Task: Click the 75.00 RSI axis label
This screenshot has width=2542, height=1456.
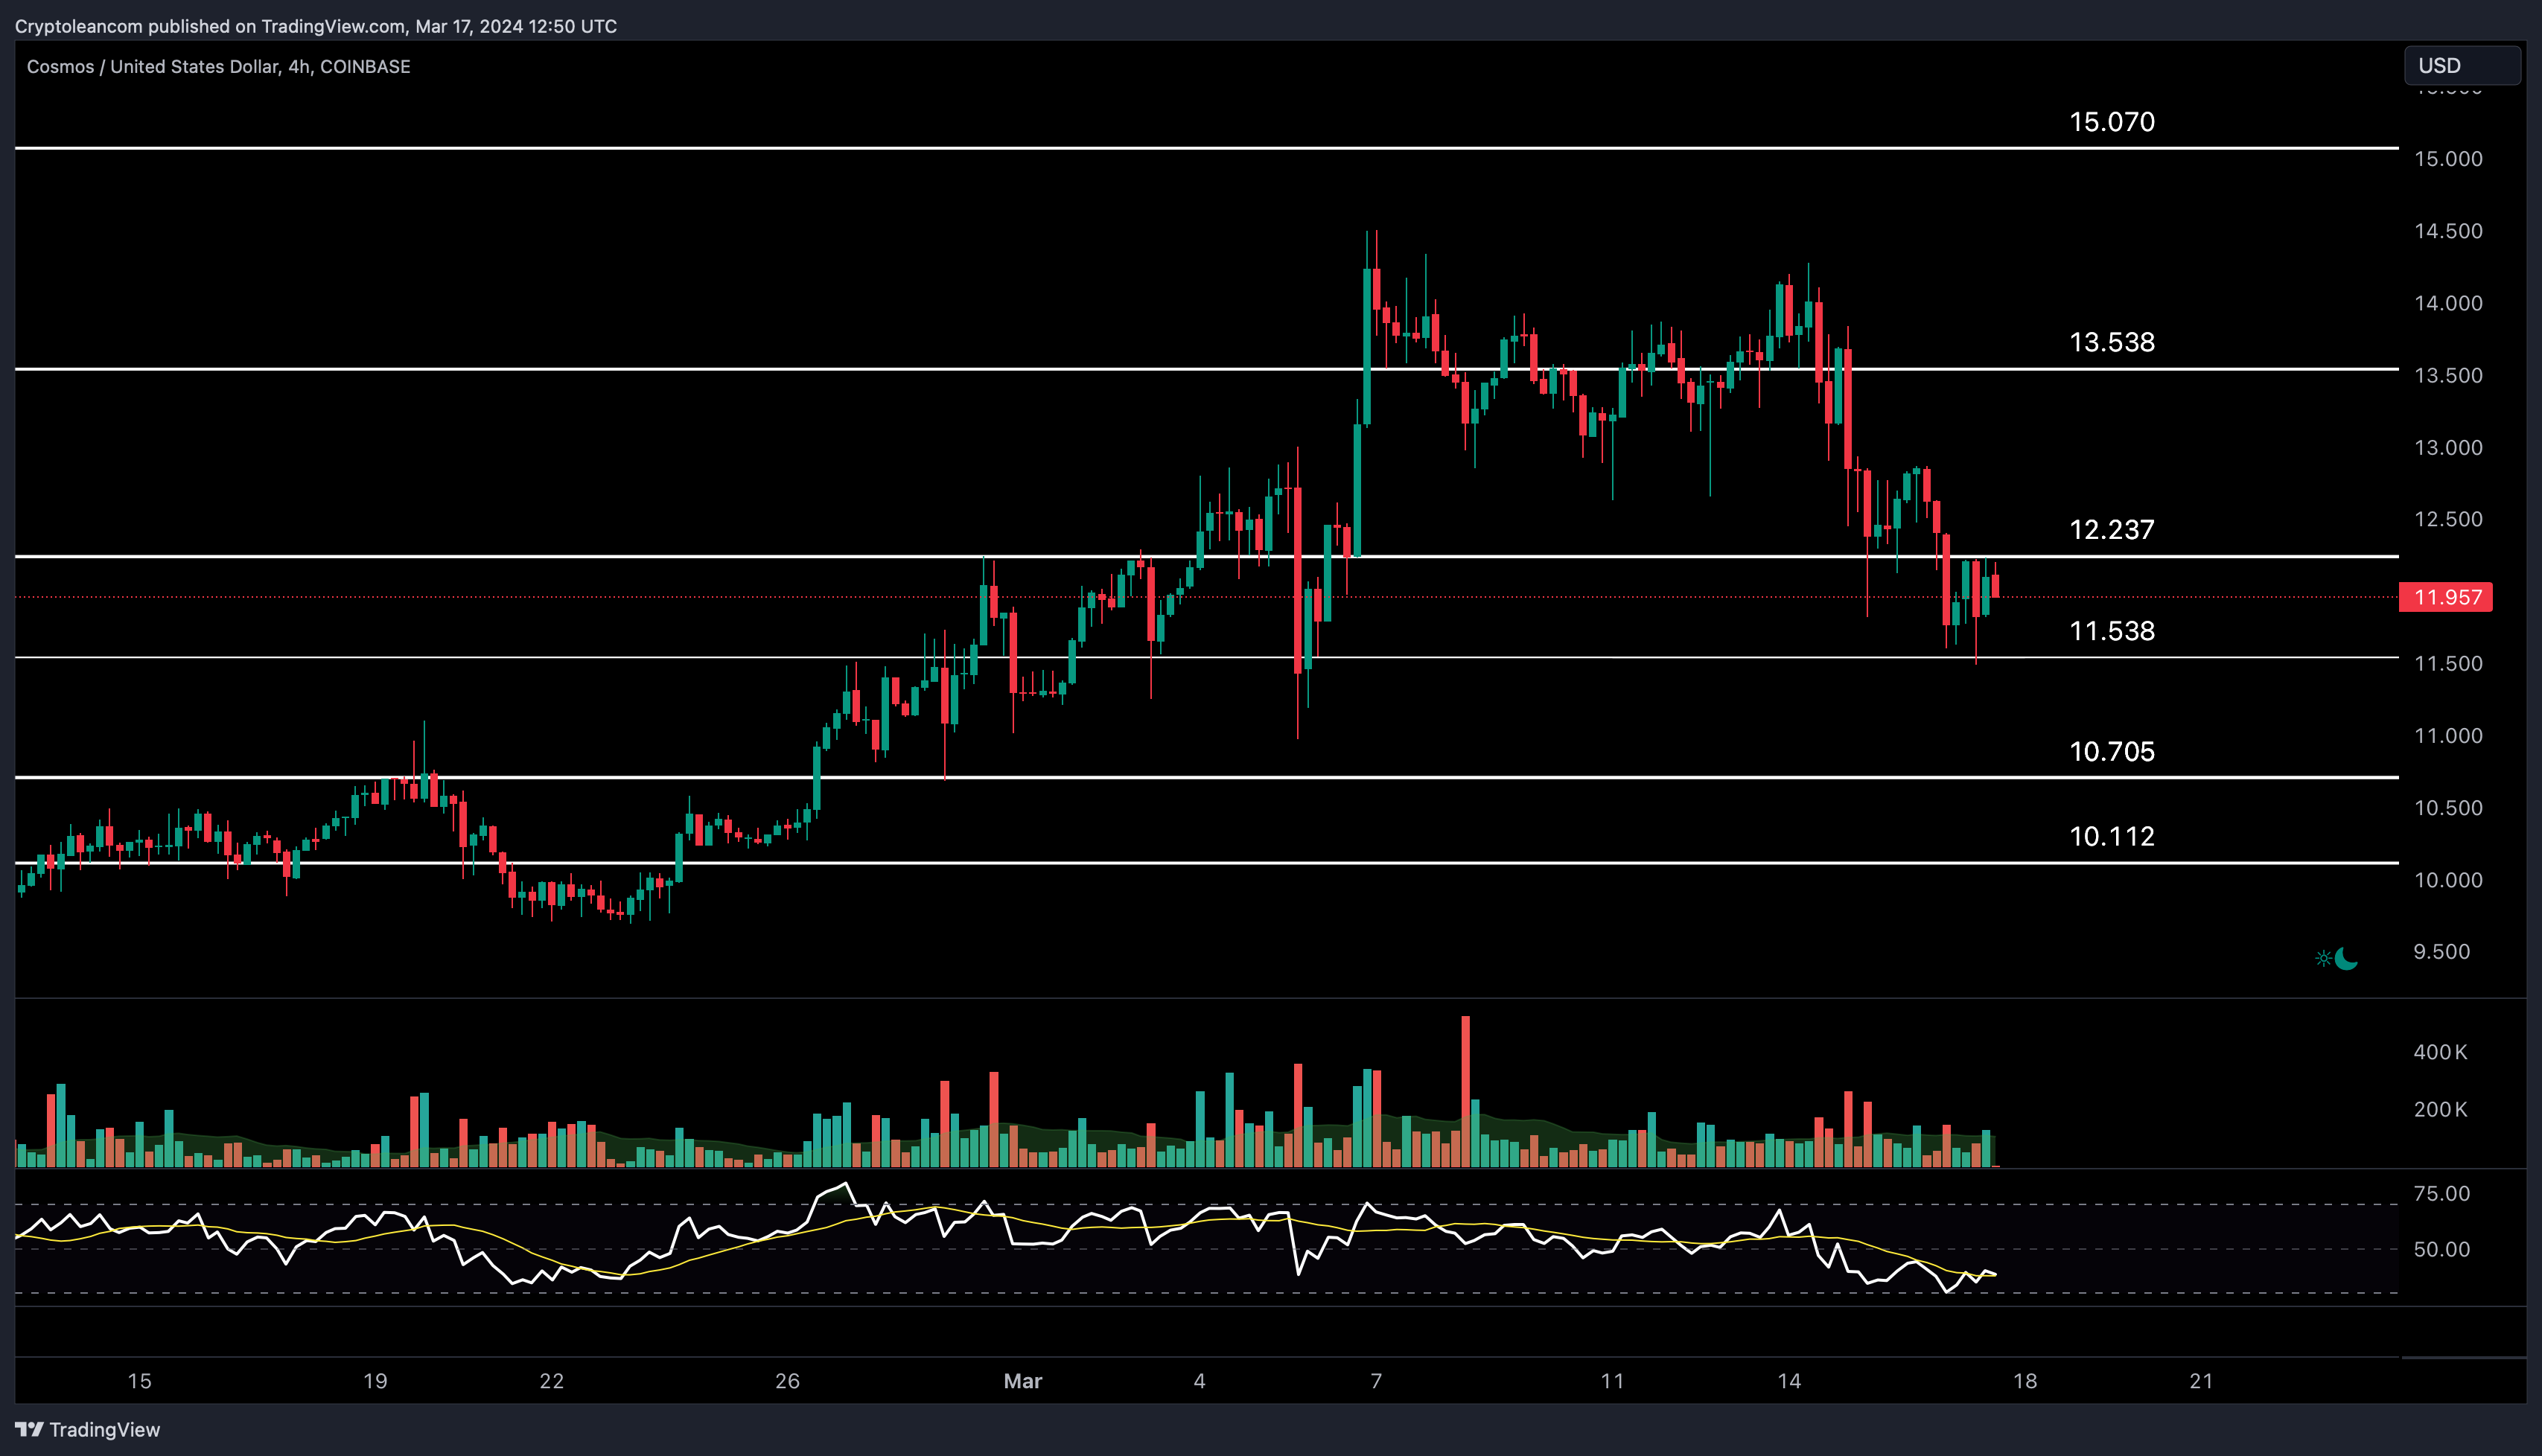Action: (2441, 1194)
